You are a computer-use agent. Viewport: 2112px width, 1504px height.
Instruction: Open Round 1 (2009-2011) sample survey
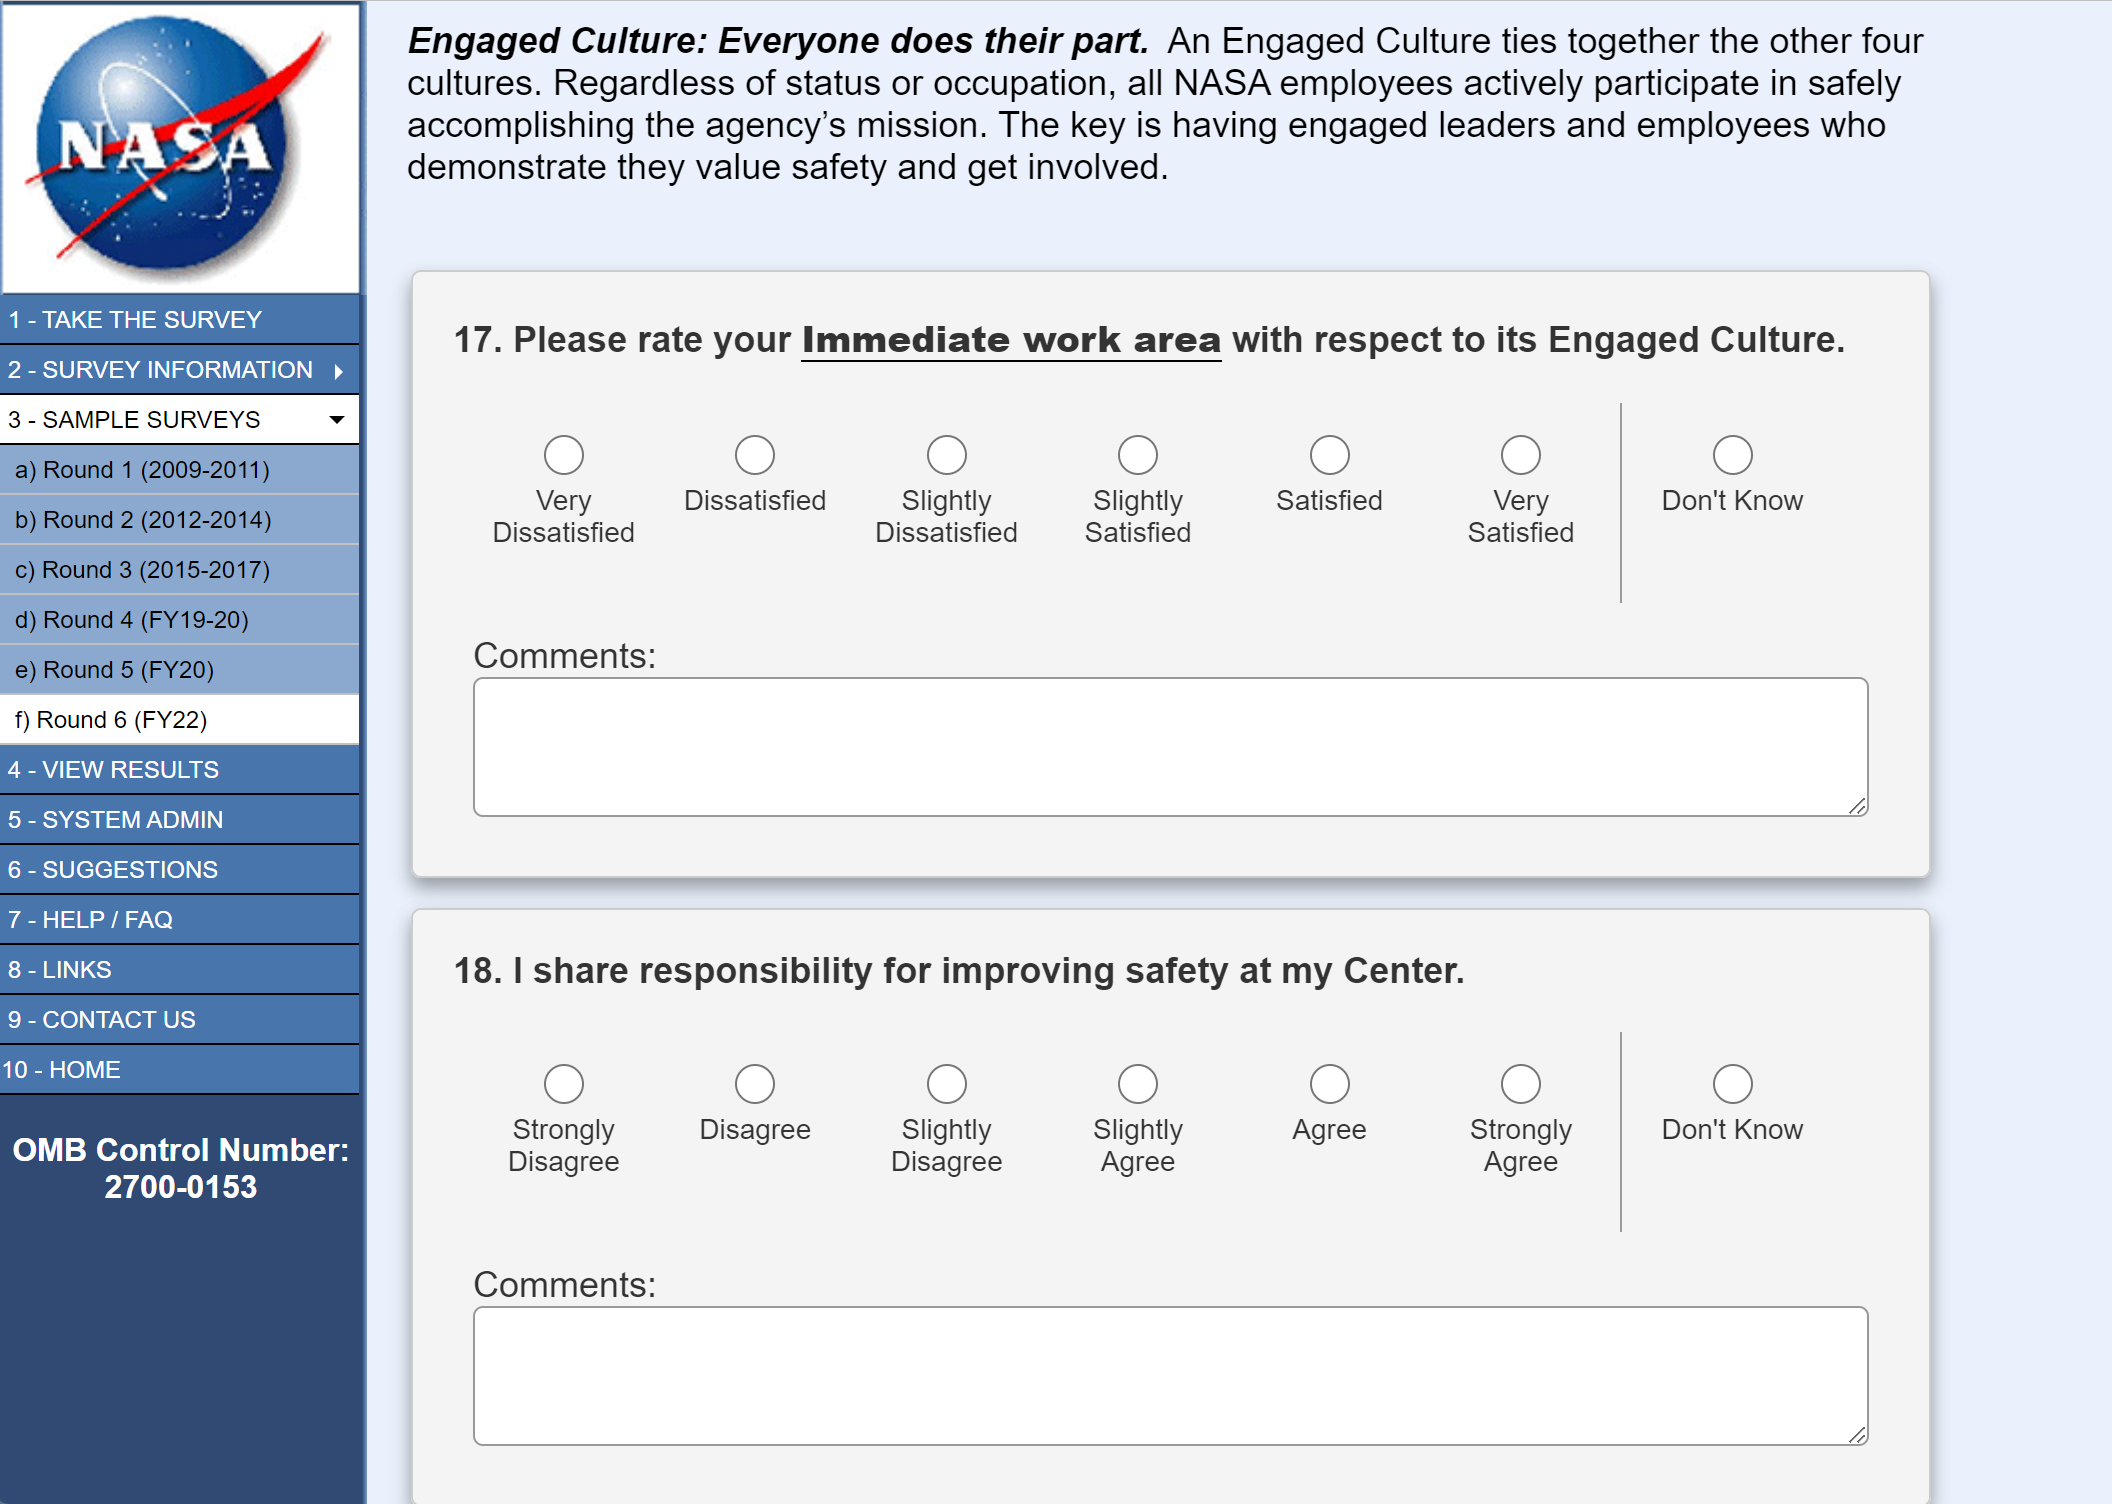(142, 470)
